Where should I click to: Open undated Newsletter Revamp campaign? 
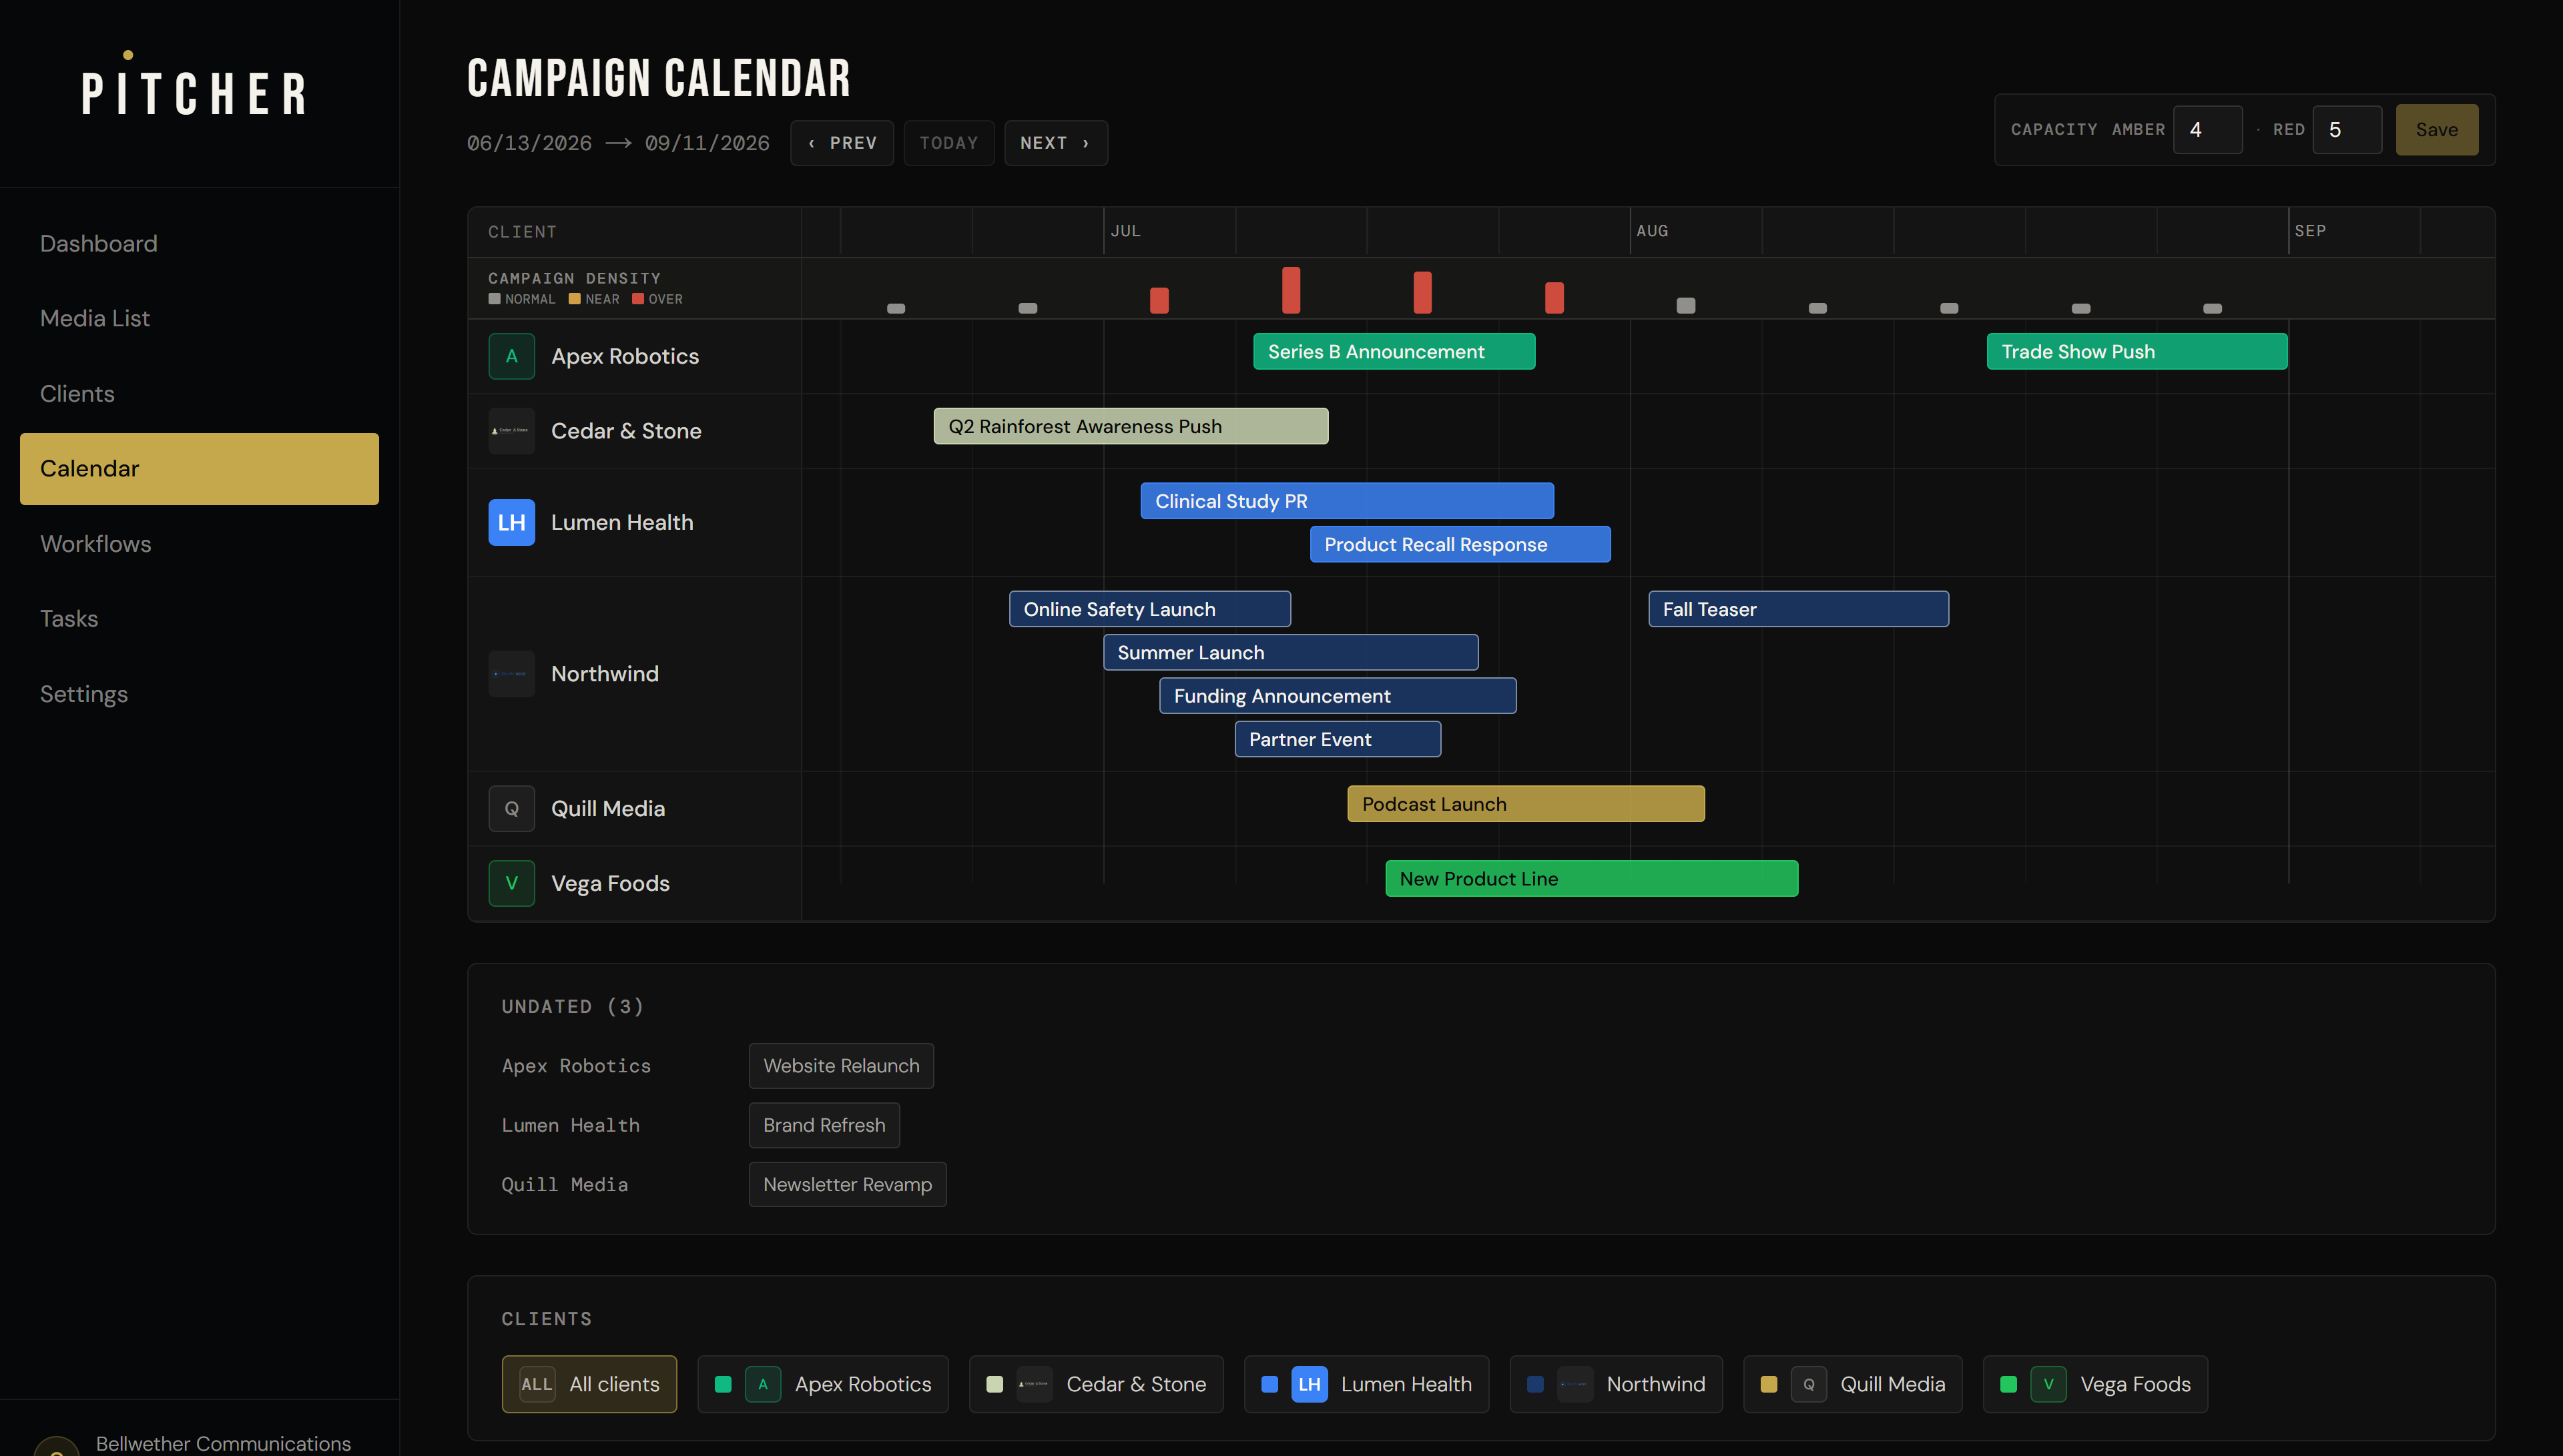coord(847,1184)
